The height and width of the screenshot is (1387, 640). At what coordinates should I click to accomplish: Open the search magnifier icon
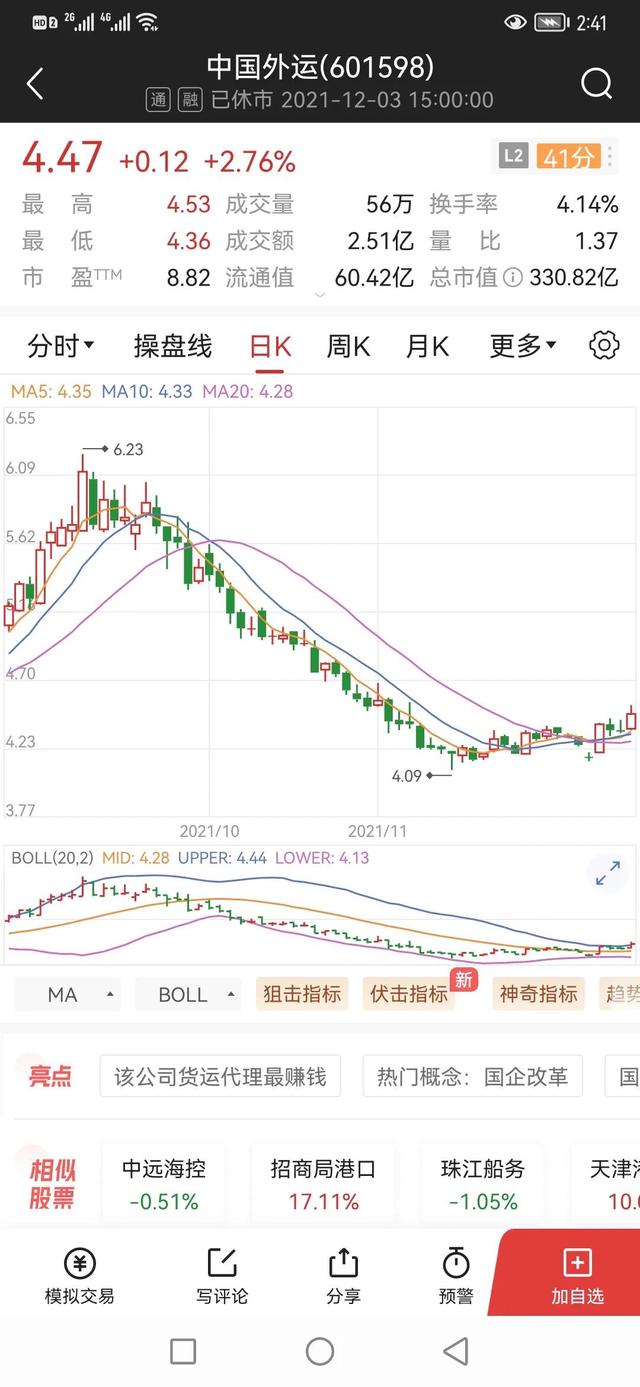(x=596, y=84)
